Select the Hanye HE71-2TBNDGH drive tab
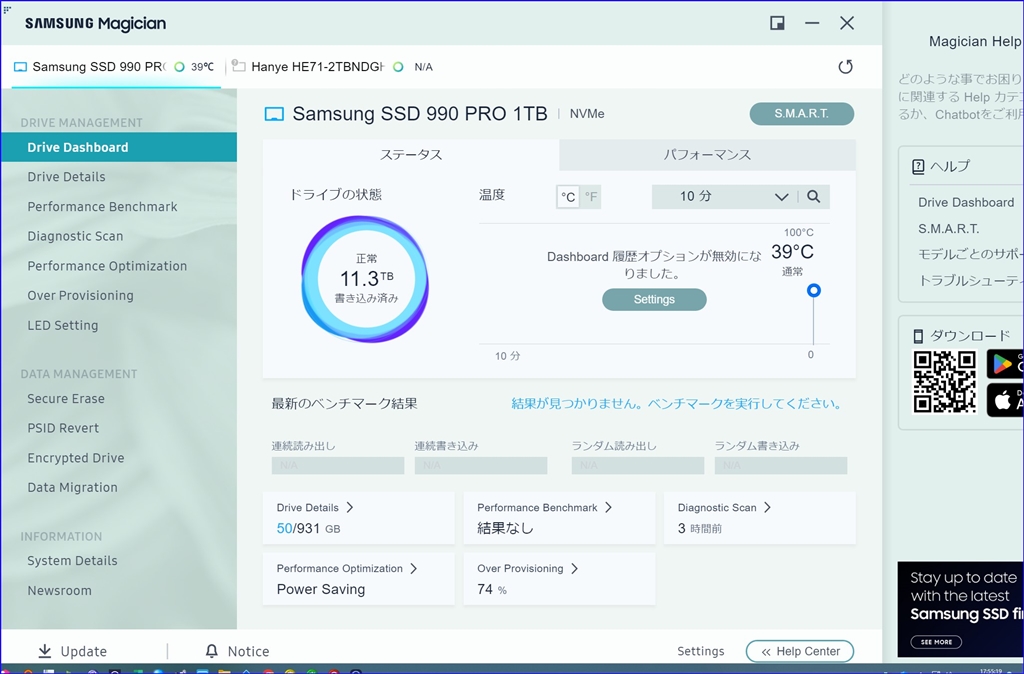 click(x=333, y=67)
